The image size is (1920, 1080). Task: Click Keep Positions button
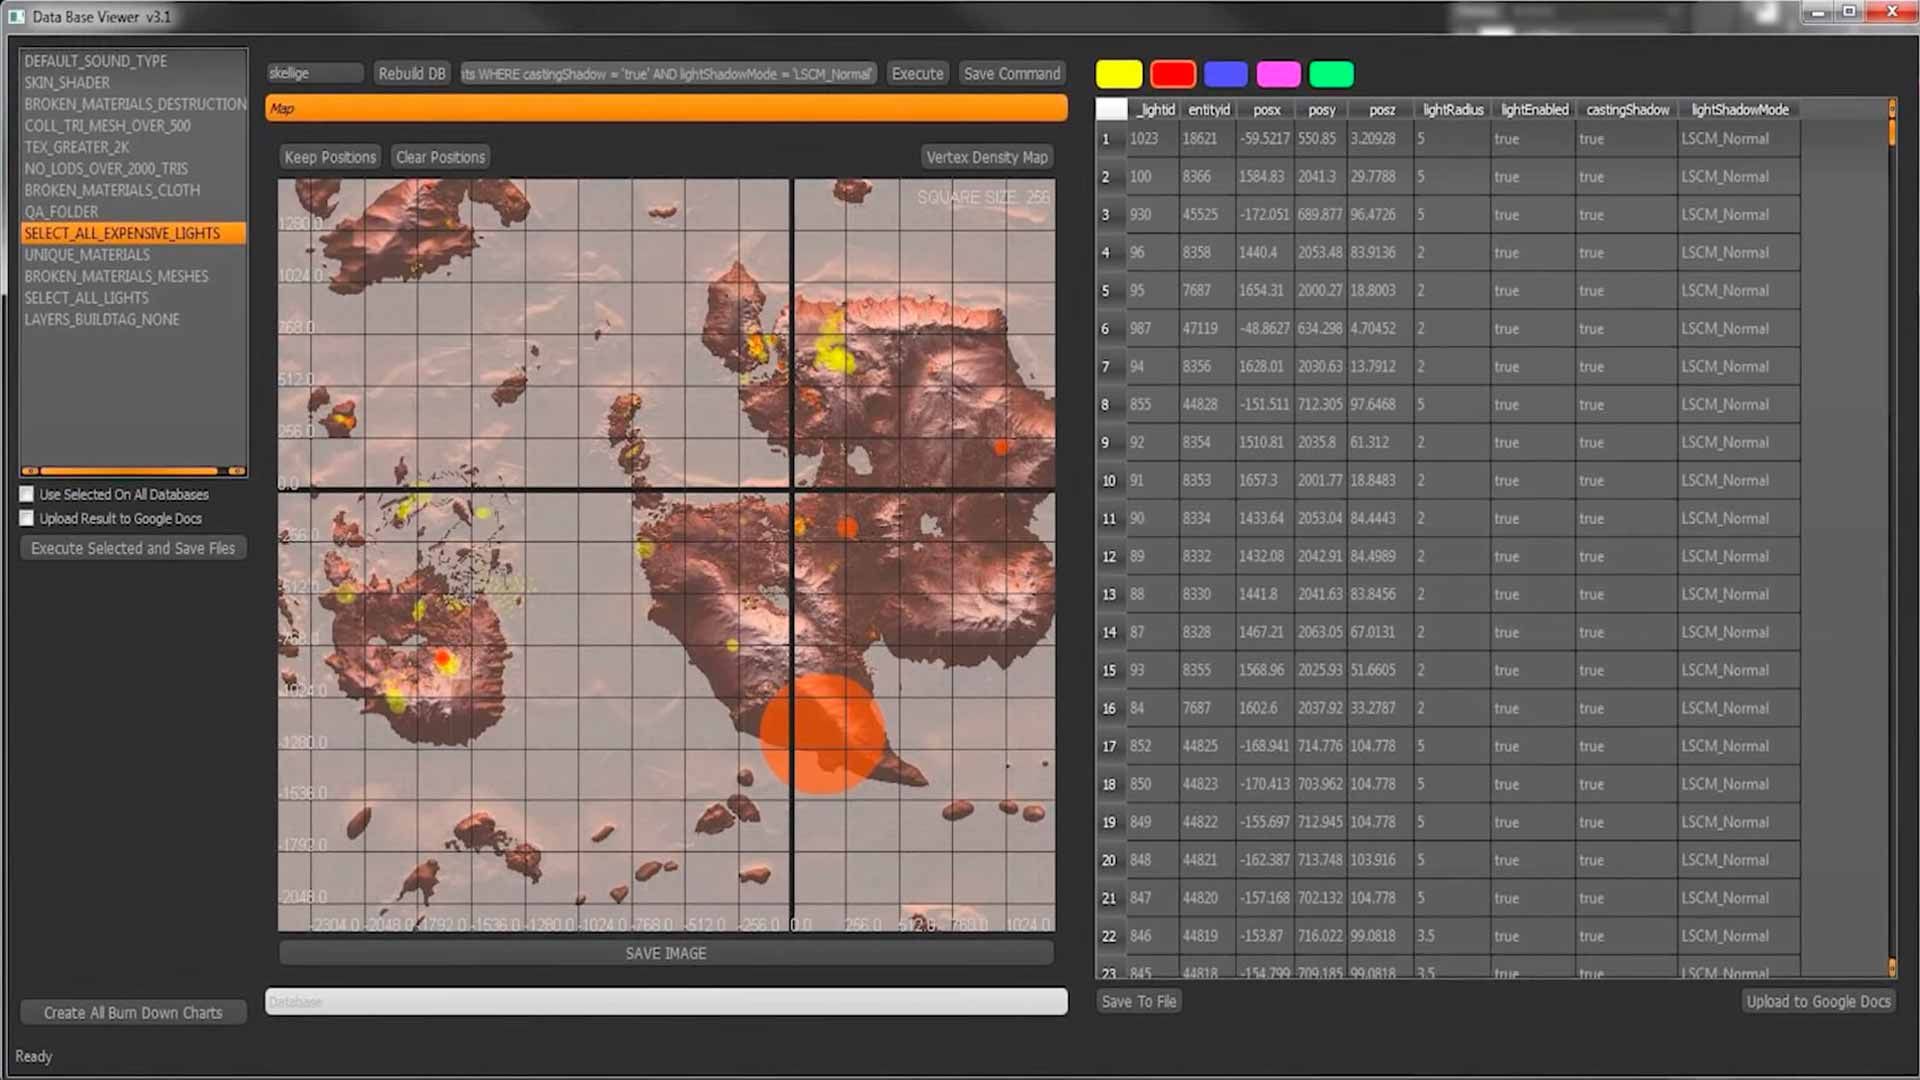pyautogui.click(x=330, y=157)
